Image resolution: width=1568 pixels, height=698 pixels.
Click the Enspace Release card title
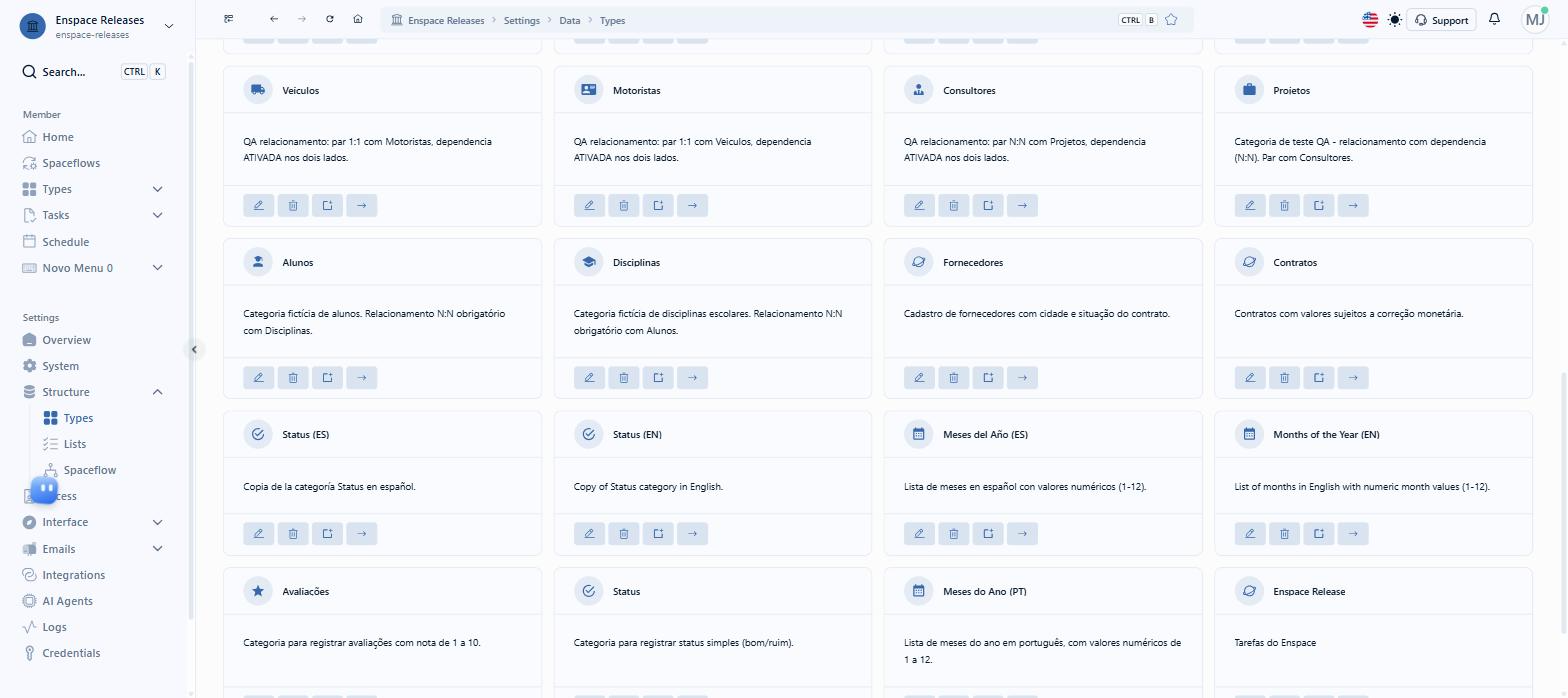(1309, 592)
